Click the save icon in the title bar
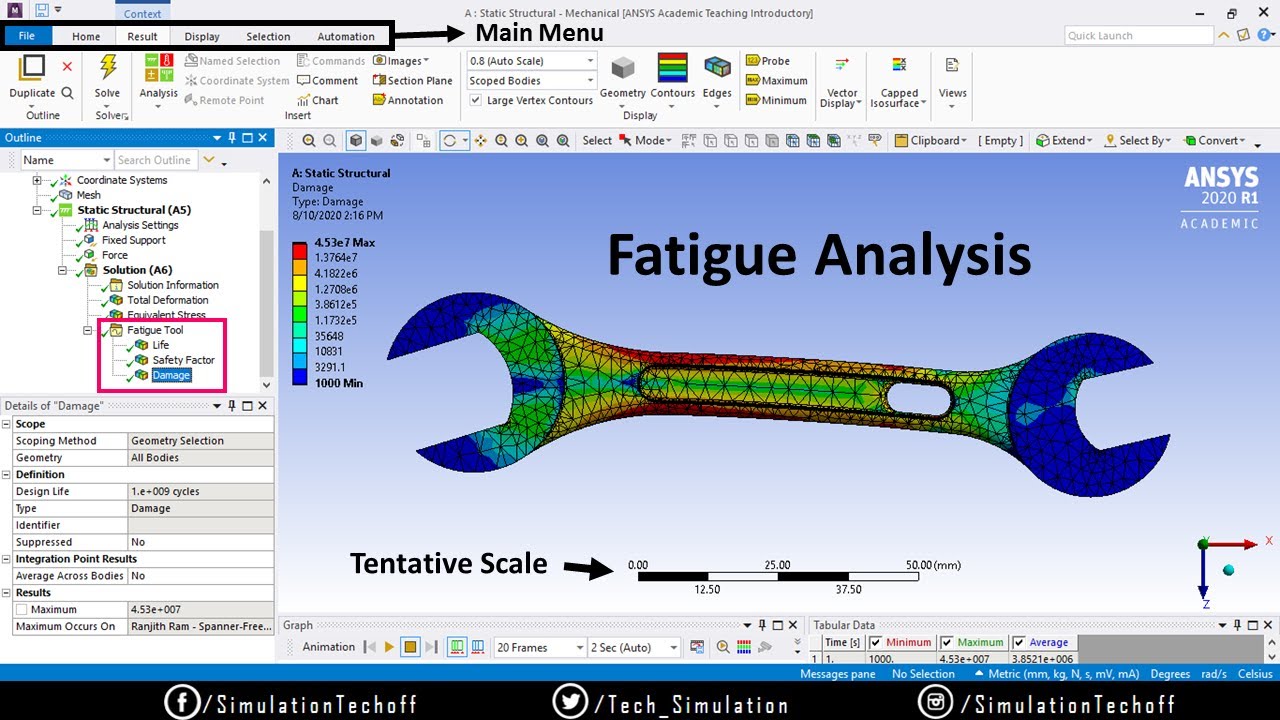This screenshot has height=720, width=1280. 41,11
